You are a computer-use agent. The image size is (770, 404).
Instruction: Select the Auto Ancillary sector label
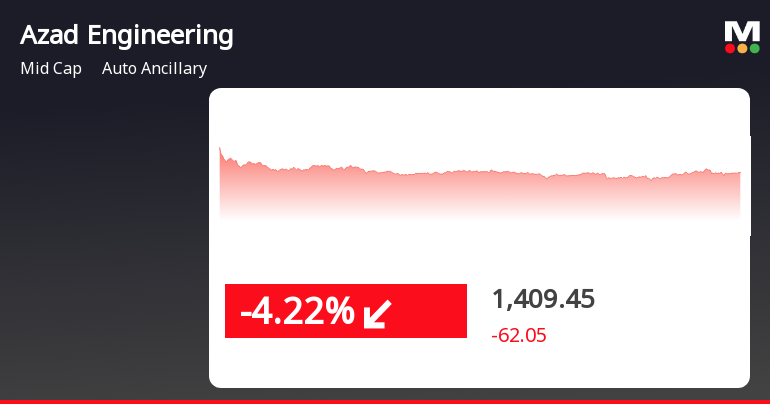point(154,69)
